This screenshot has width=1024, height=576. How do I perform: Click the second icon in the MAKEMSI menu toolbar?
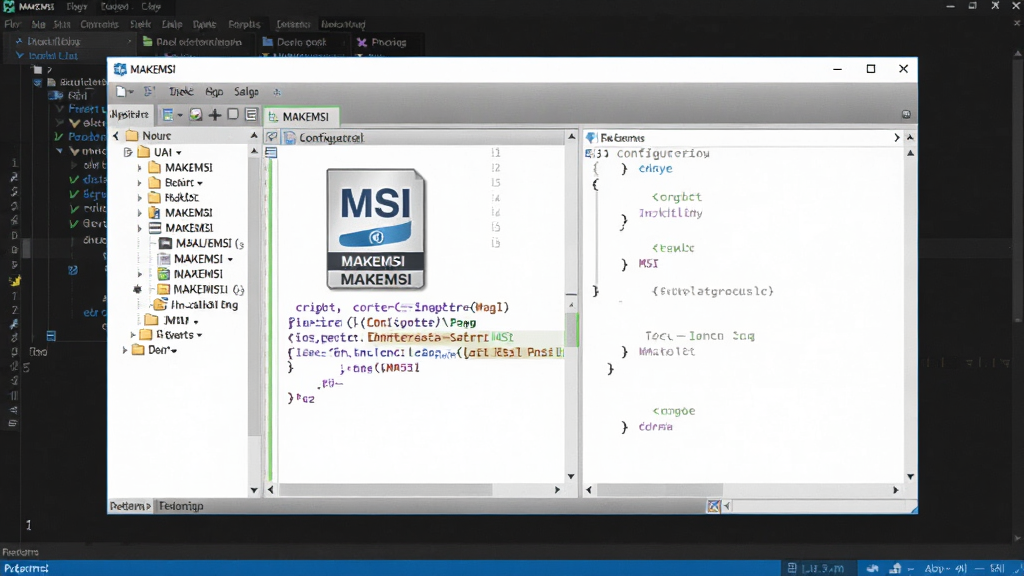[150, 91]
